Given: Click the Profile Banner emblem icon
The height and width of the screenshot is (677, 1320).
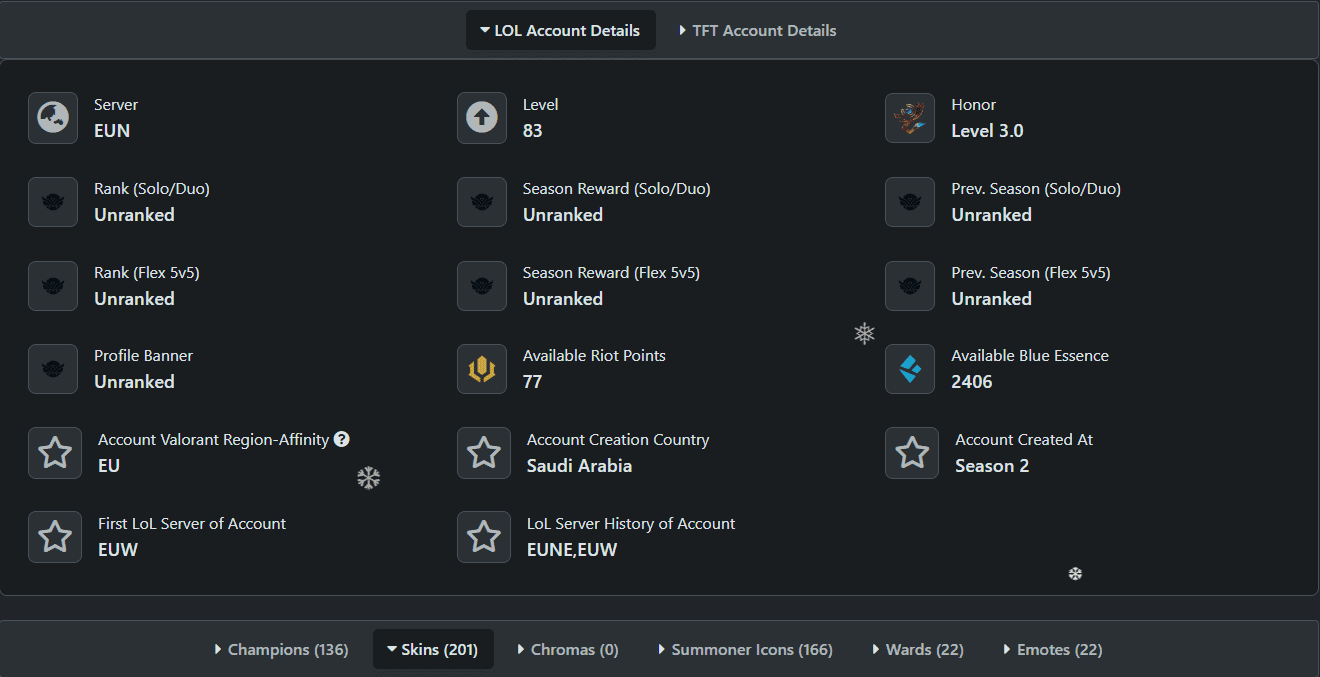Looking at the screenshot, I should pos(53,369).
